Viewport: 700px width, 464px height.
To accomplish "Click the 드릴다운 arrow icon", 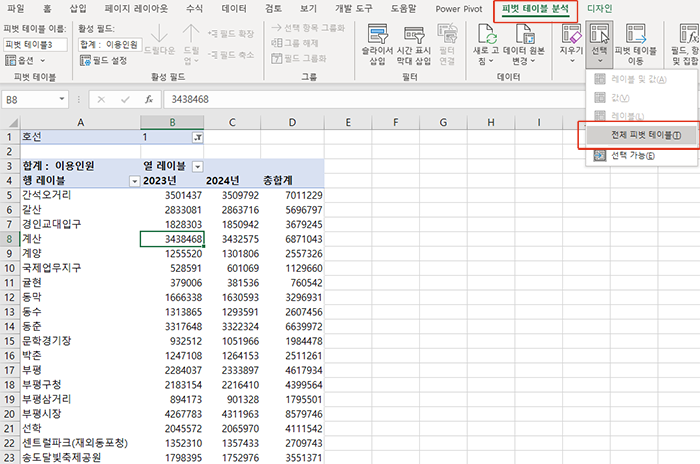I will coord(159,34).
